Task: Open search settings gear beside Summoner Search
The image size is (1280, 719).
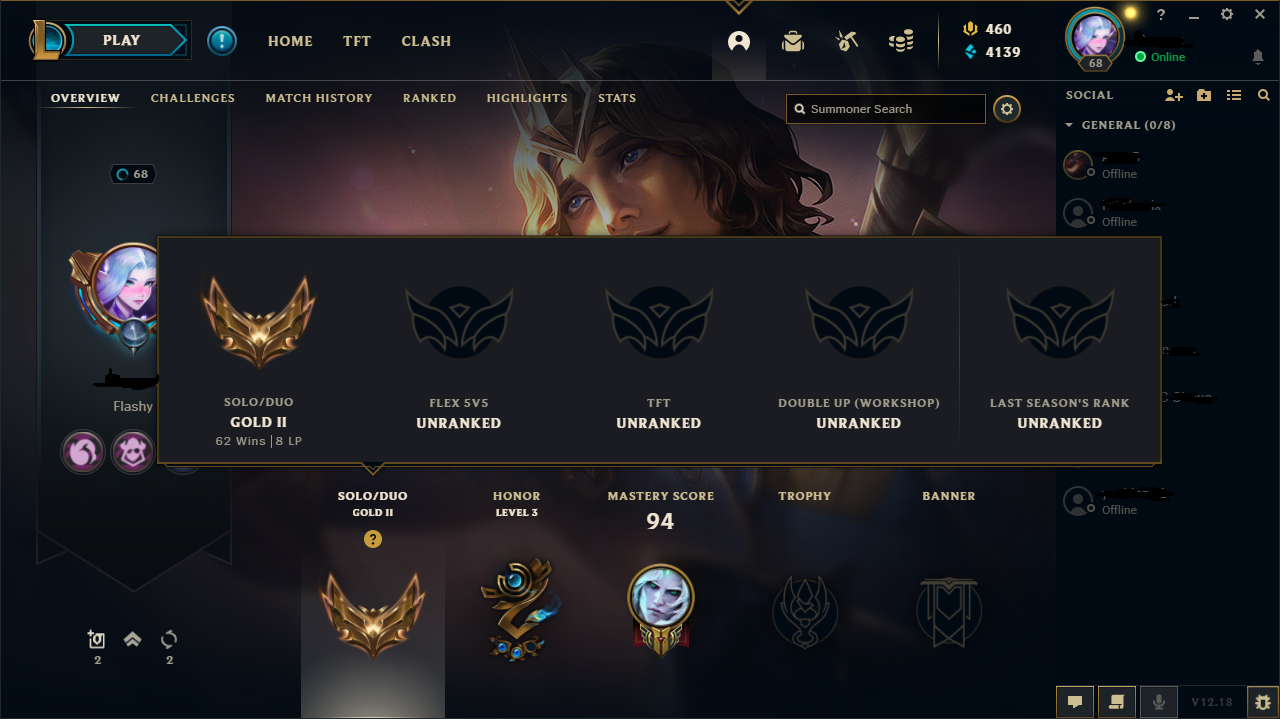Action: point(1007,108)
